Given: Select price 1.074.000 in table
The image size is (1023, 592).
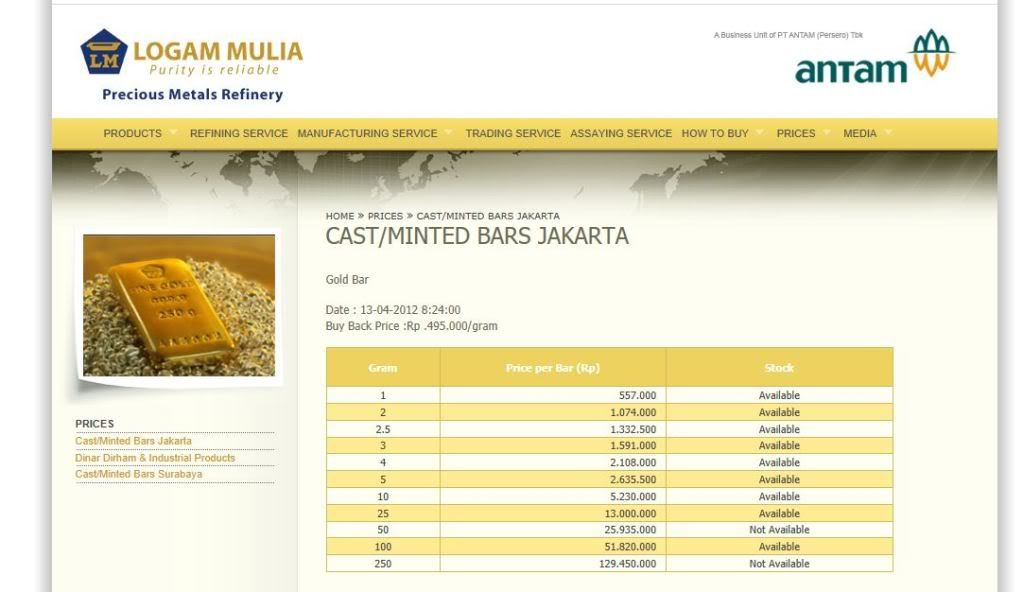Looking at the screenshot, I should click(633, 413).
